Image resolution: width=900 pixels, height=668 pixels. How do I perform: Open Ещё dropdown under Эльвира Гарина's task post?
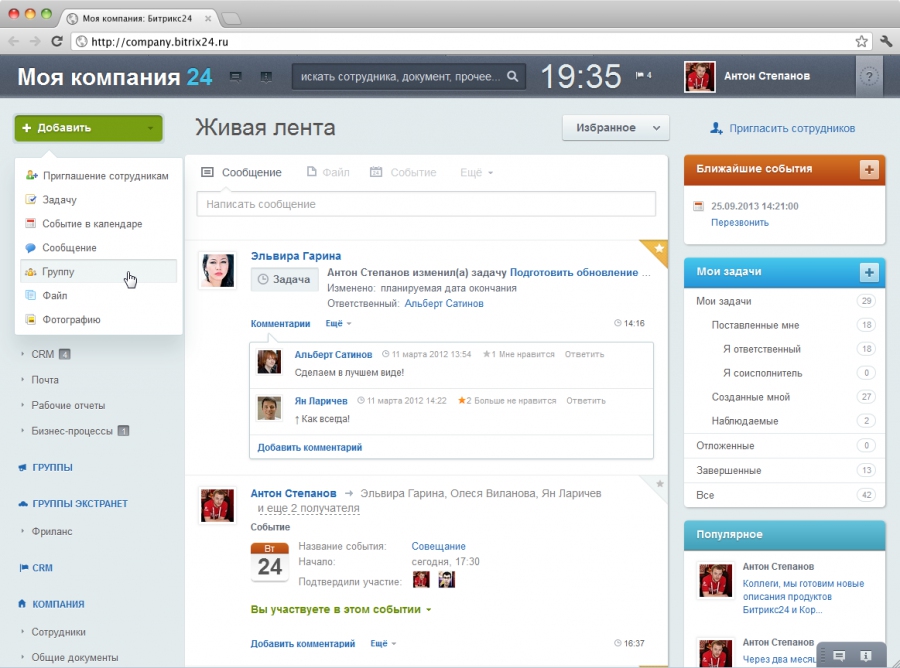point(338,324)
